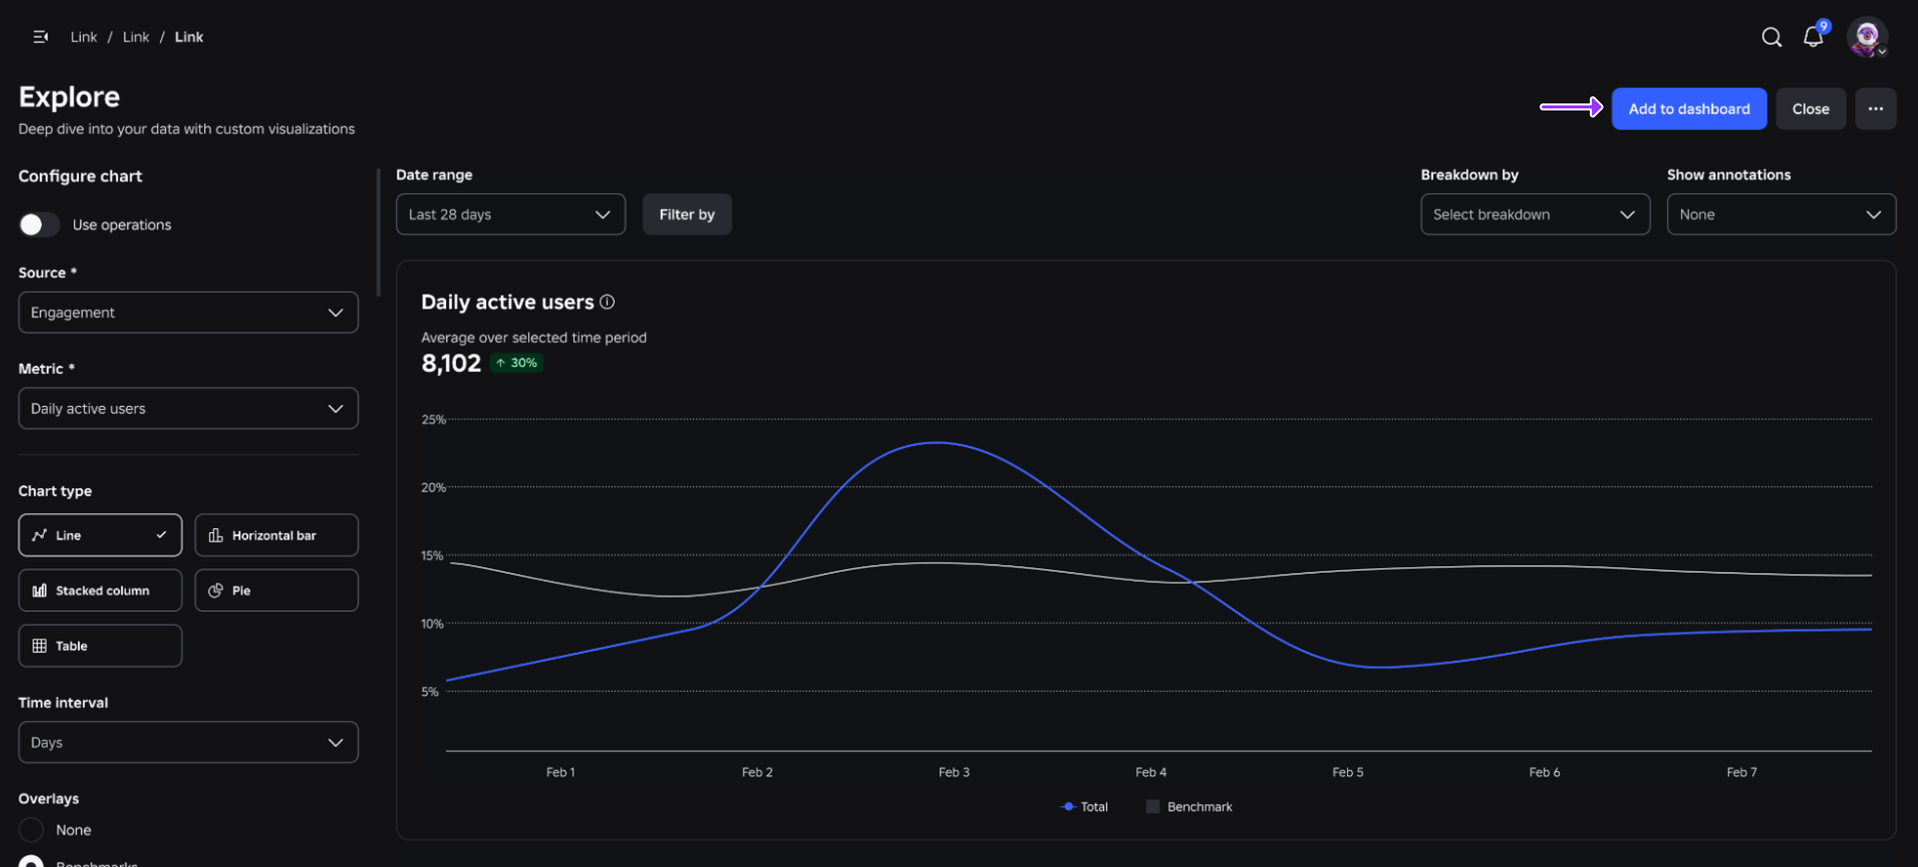
Task: Select Stacked column chart type
Action: pyautogui.click(x=100, y=590)
